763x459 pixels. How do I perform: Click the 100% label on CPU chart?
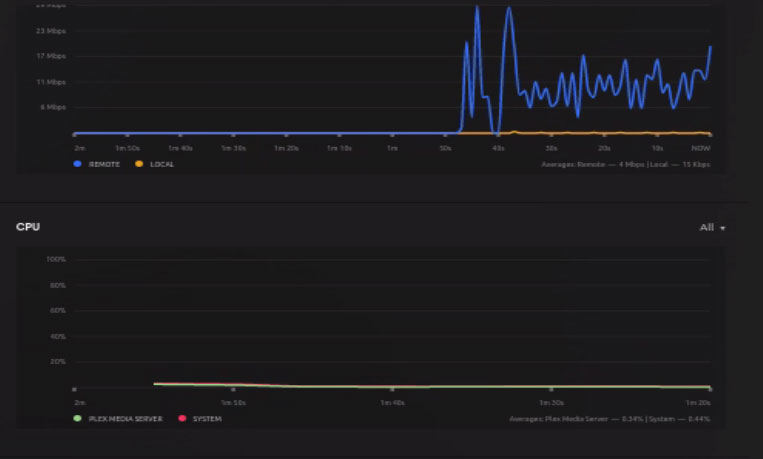56,259
